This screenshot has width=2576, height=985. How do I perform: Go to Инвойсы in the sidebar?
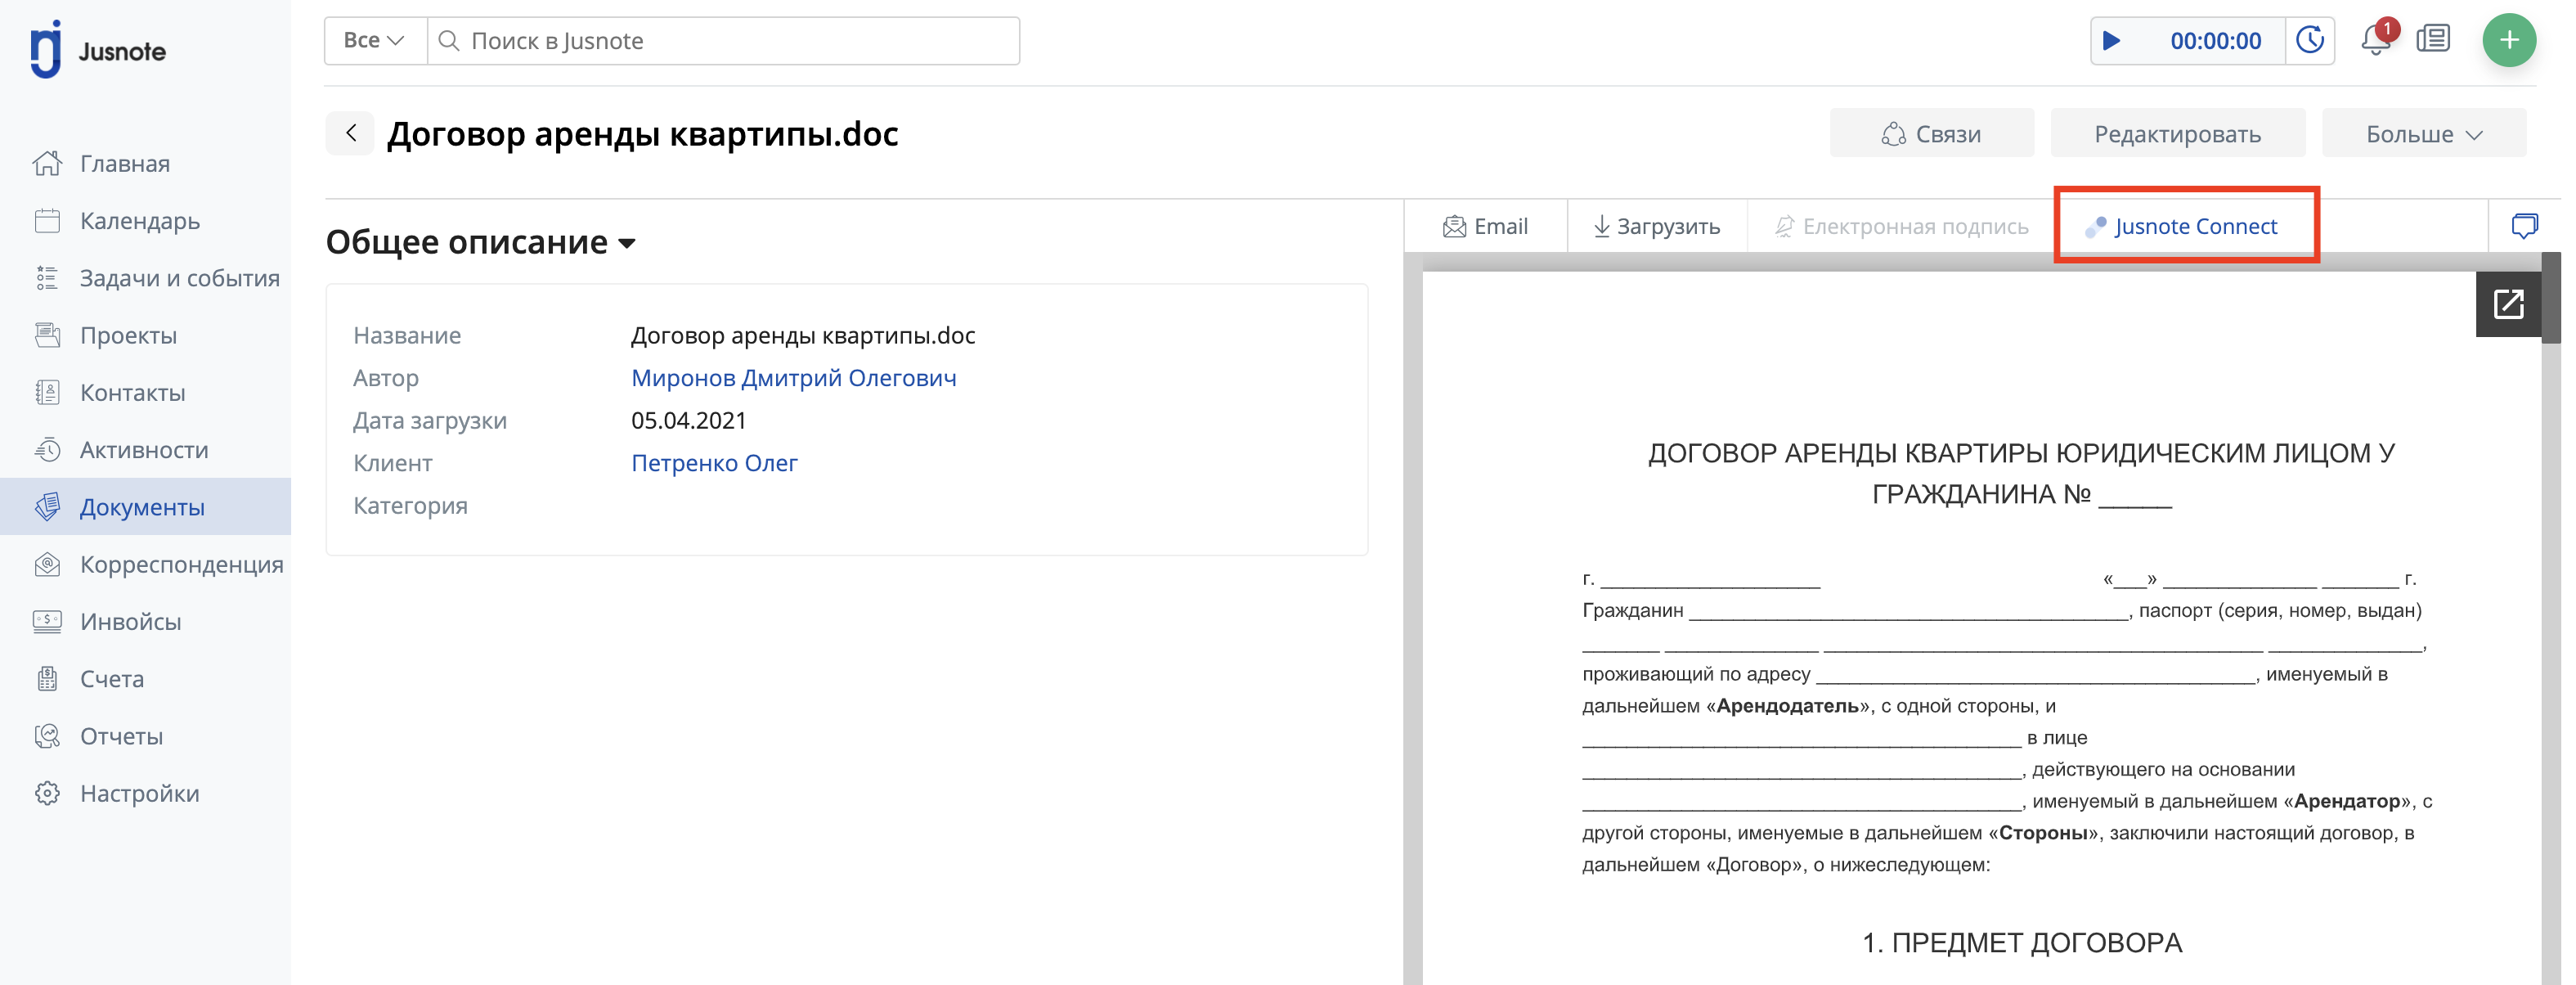(x=131, y=621)
